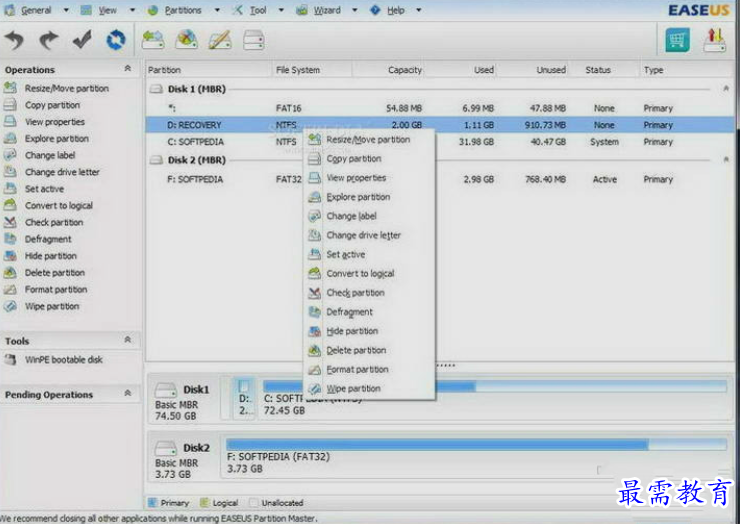Click the Delete partition toolbar icon
The width and height of the screenshot is (740, 524).
(x=186, y=40)
